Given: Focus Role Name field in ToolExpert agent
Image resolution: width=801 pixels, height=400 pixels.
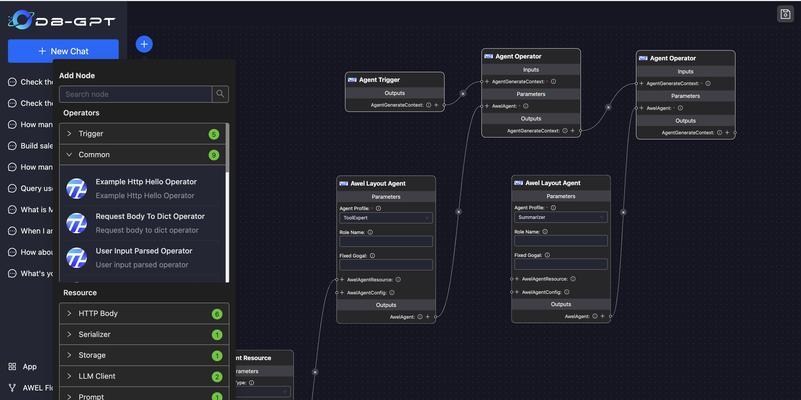Looking at the screenshot, I should tap(386, 242).
